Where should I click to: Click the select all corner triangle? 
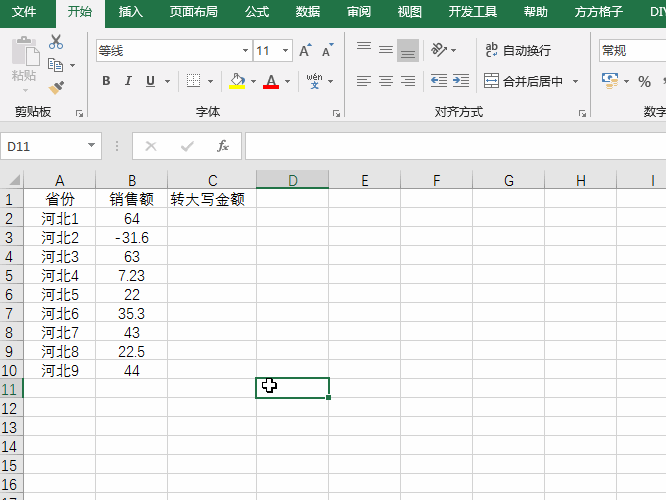click(14, 180)
